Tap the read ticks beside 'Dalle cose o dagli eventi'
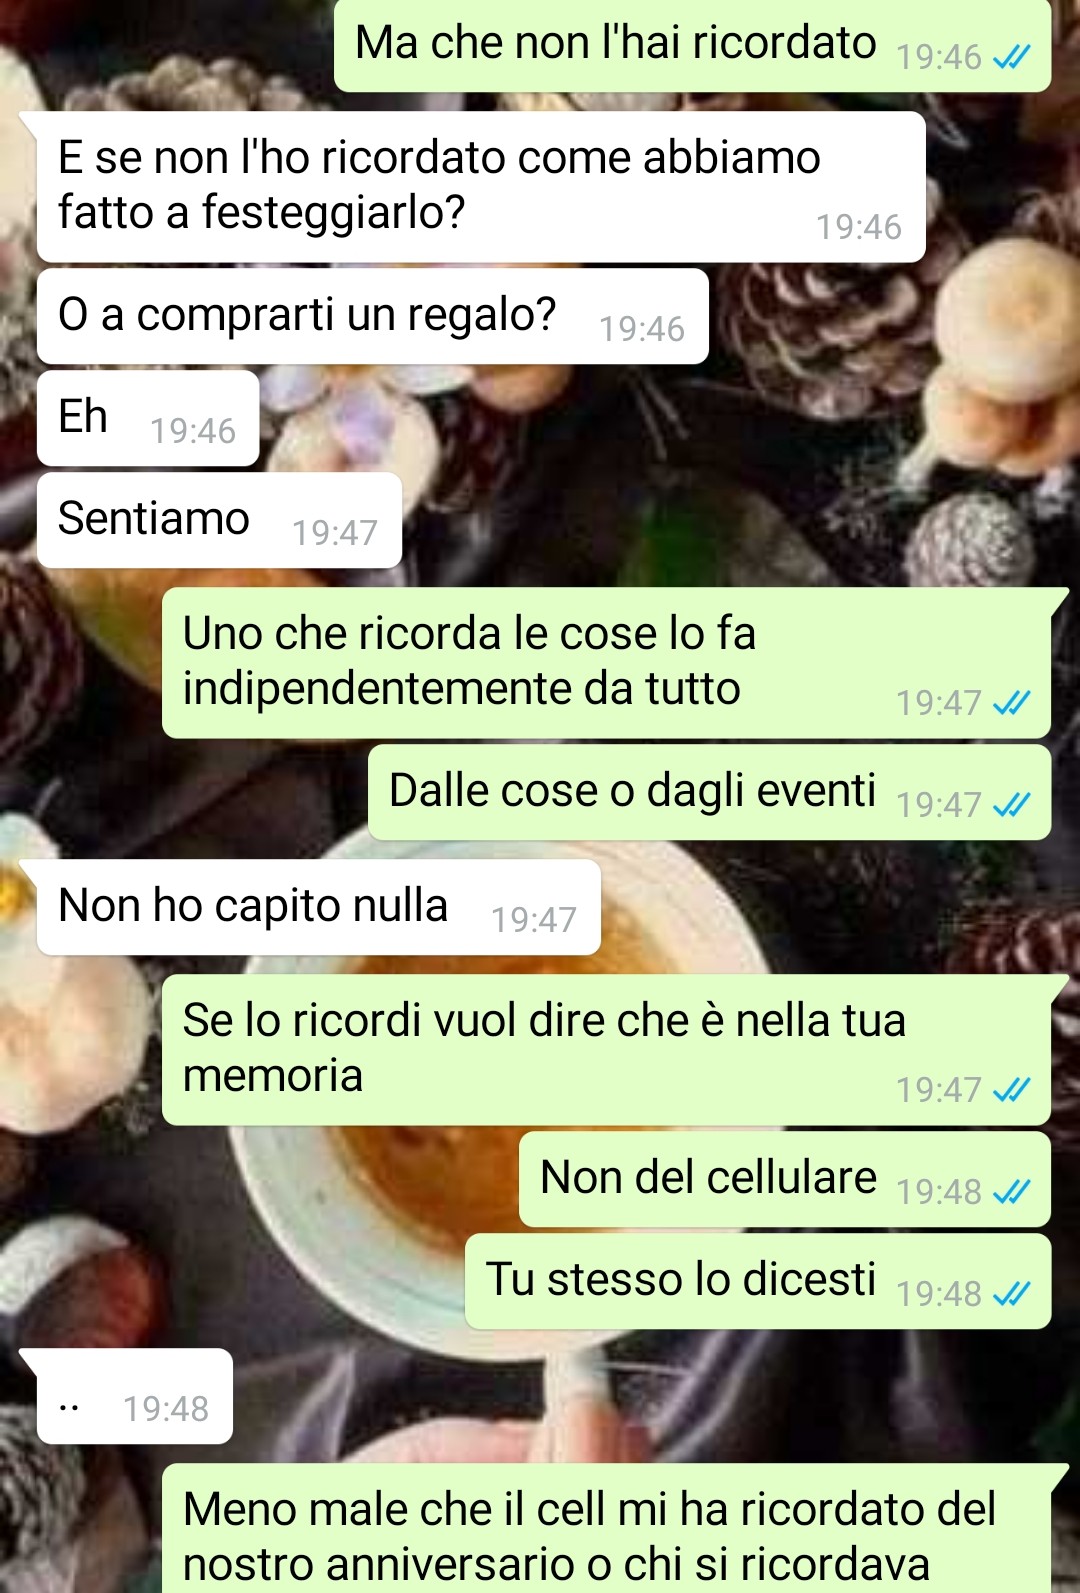Image resolution: width=1080 pixels, height=1593 pixels. pyautogui.click(x=1011, y=805)
